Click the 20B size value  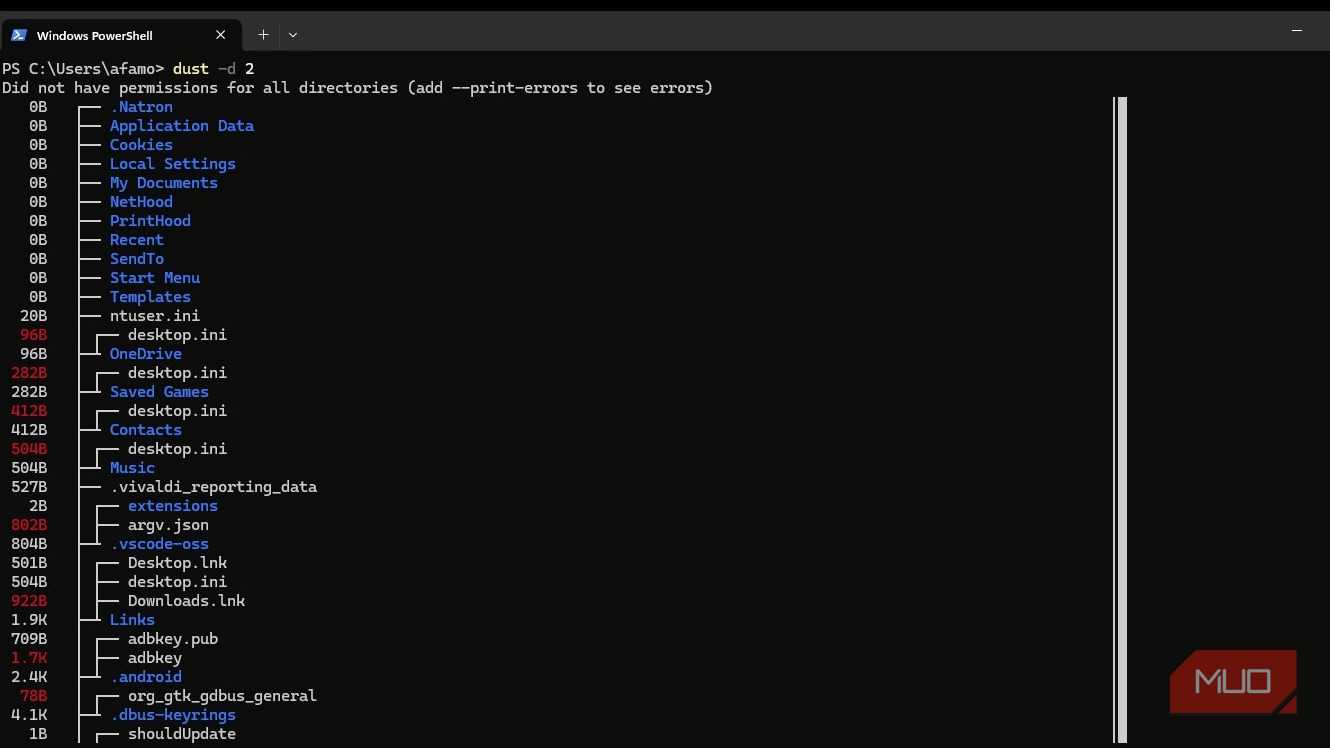[34, 316]
